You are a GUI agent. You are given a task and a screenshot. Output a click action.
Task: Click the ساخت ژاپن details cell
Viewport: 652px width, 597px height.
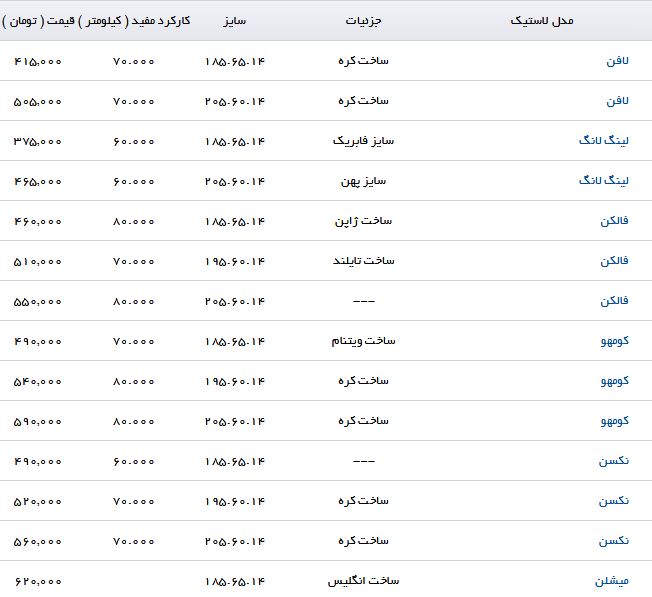point(363,221)
